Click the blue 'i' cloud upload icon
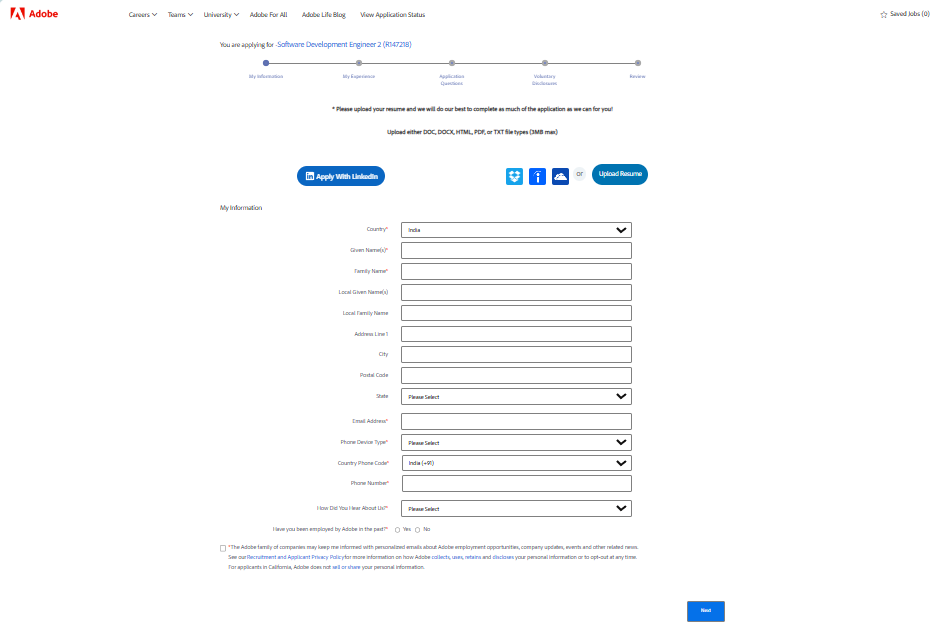Screen dimensions: 942x625 [x=537, y=177]
